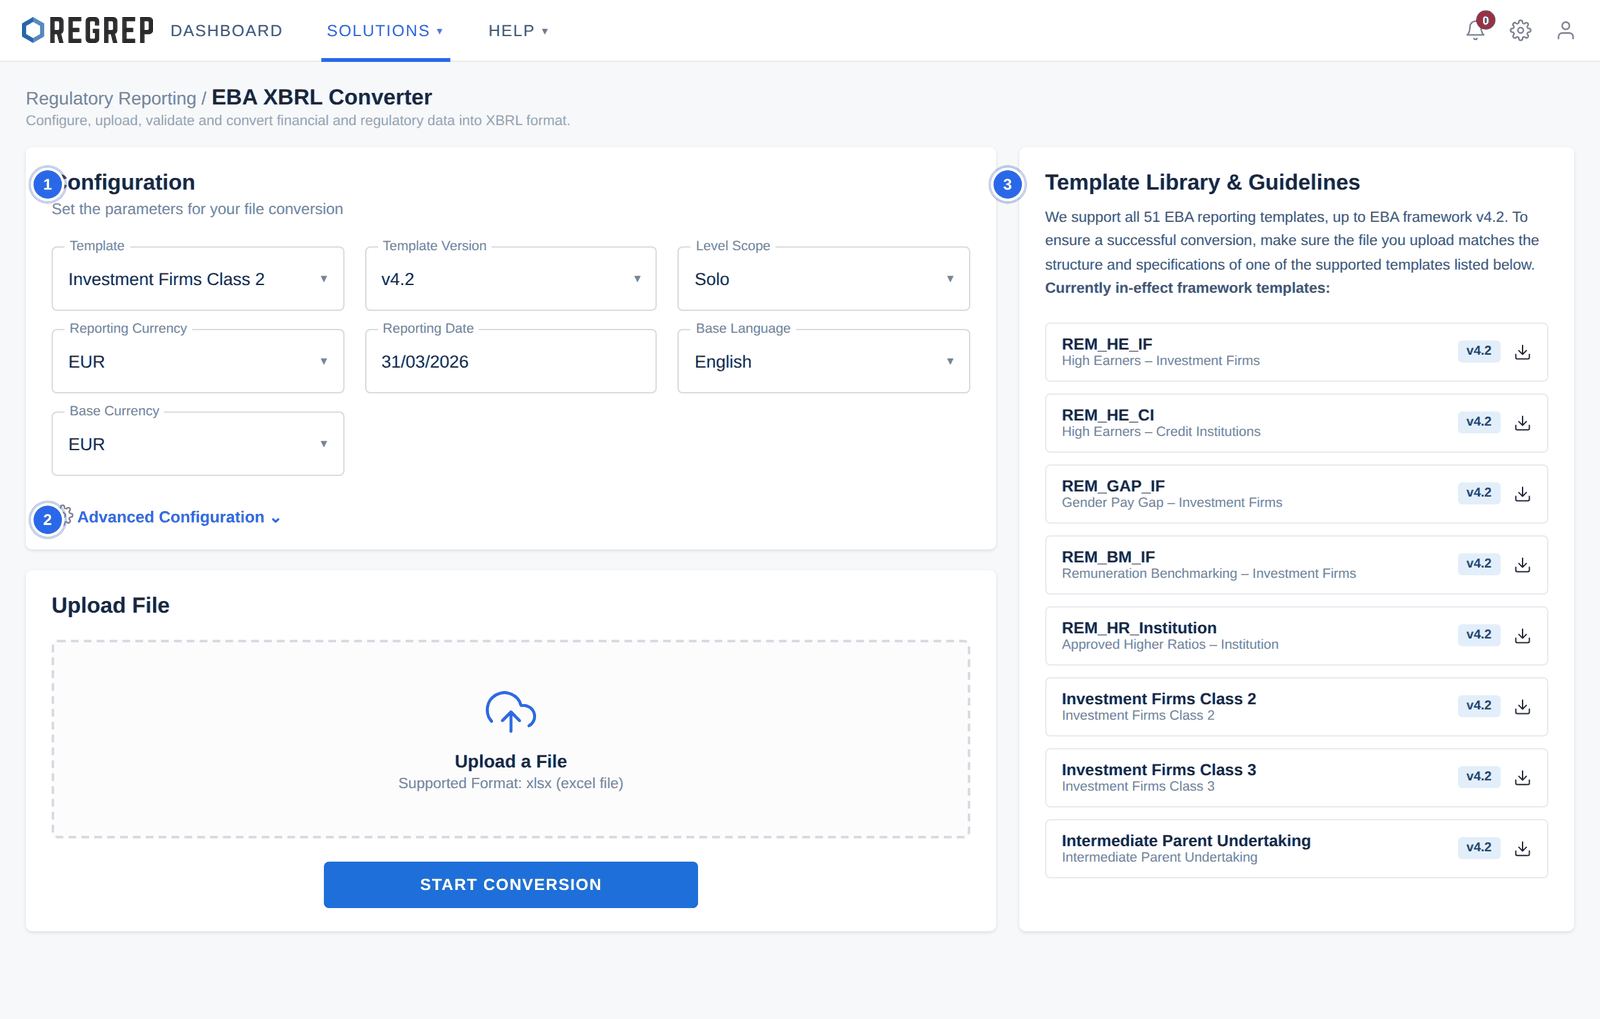Image resolution: width=1600 pixels, height=1019 pixels.
Task: Click the Template Library & Guidelines heading
Action: click(x=1202, y=182)
